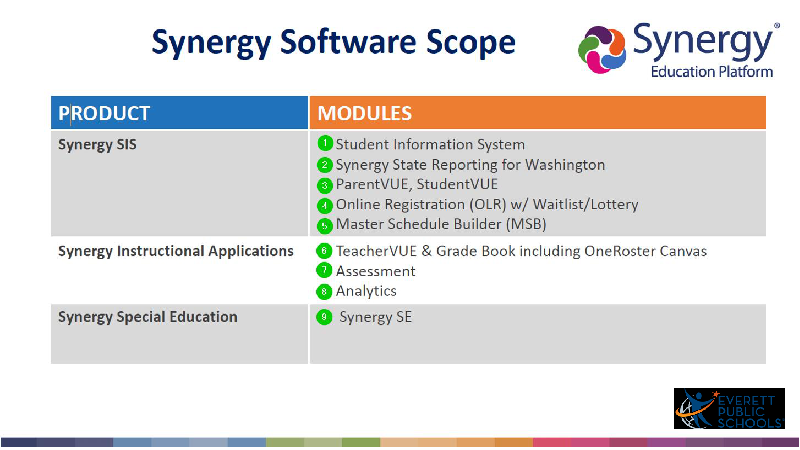Click the Synergy Education Platform logo
The image size is (800, 450).
[x=679, y=50]
